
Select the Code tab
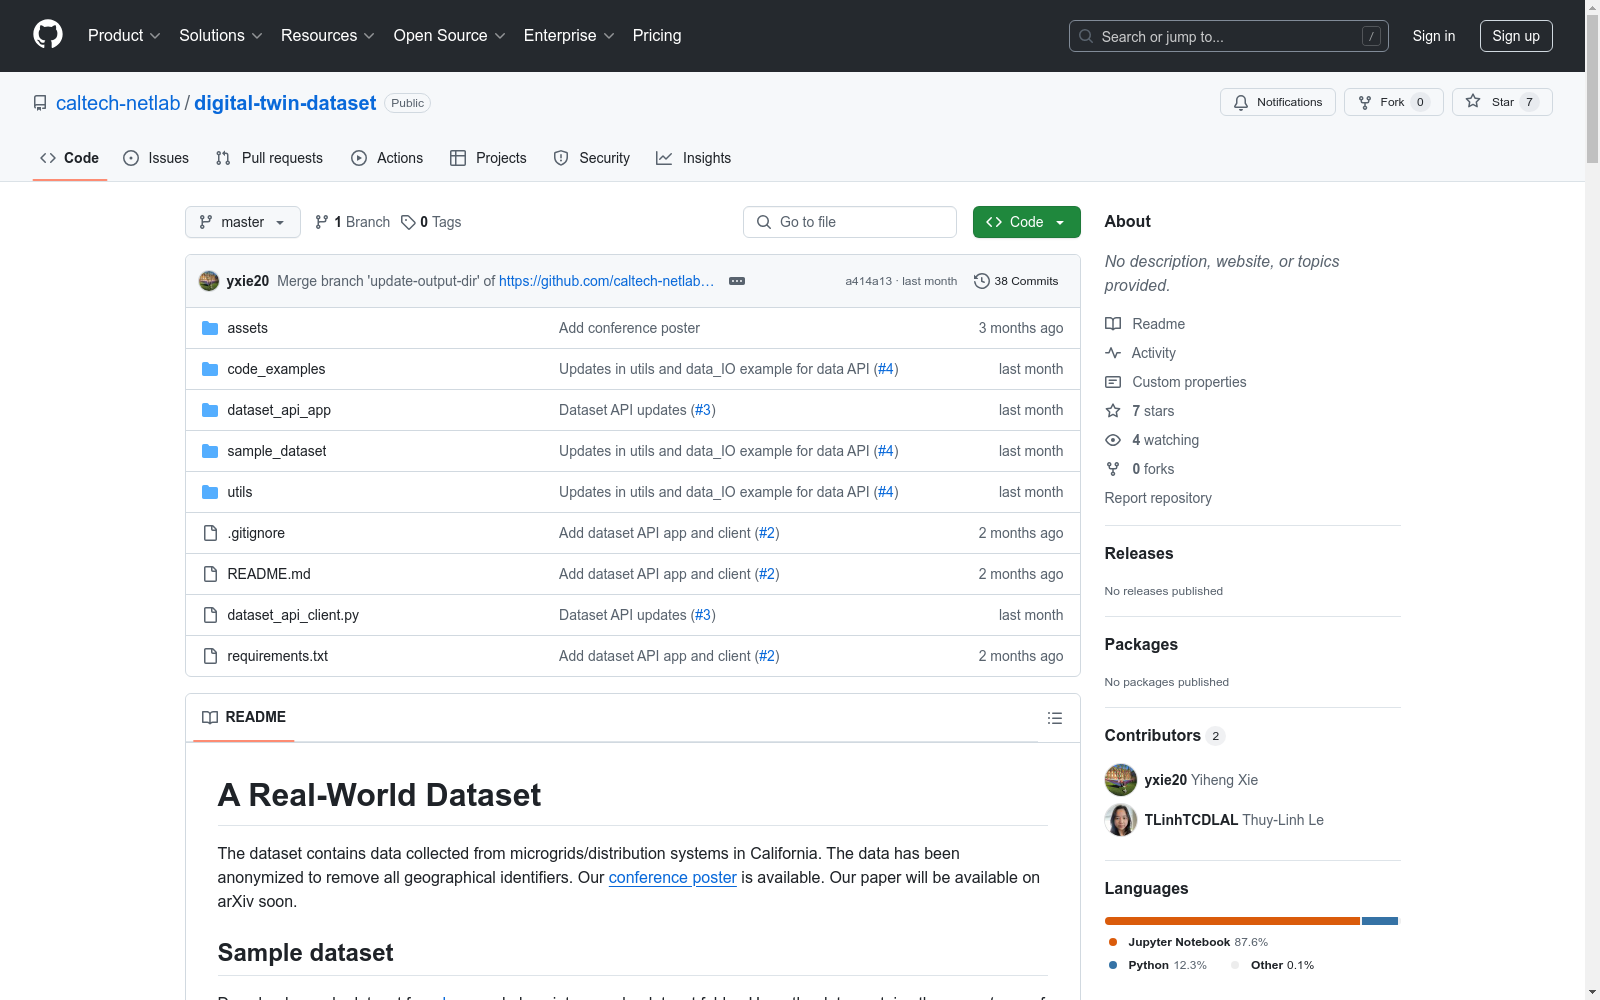(x=70, y=158)
